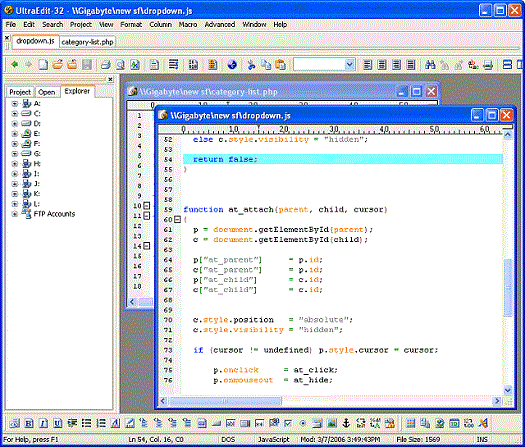Expand the FTP Accounts tree node
The height and width of the screenshot is (447, 525).
tap(14, 214)
